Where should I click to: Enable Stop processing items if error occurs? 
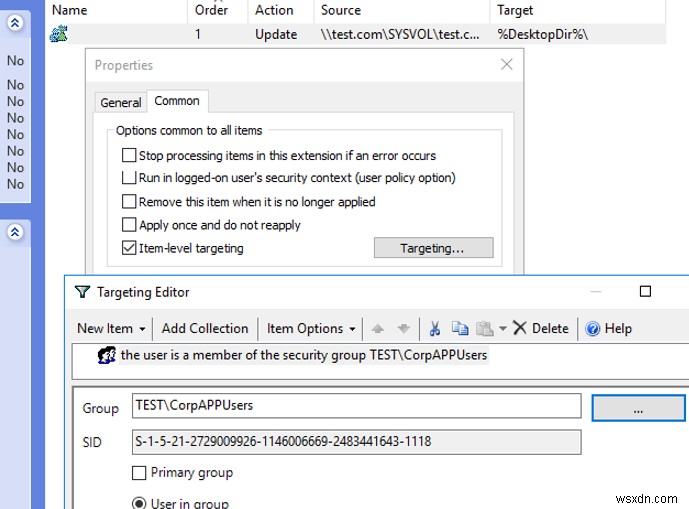129,155
